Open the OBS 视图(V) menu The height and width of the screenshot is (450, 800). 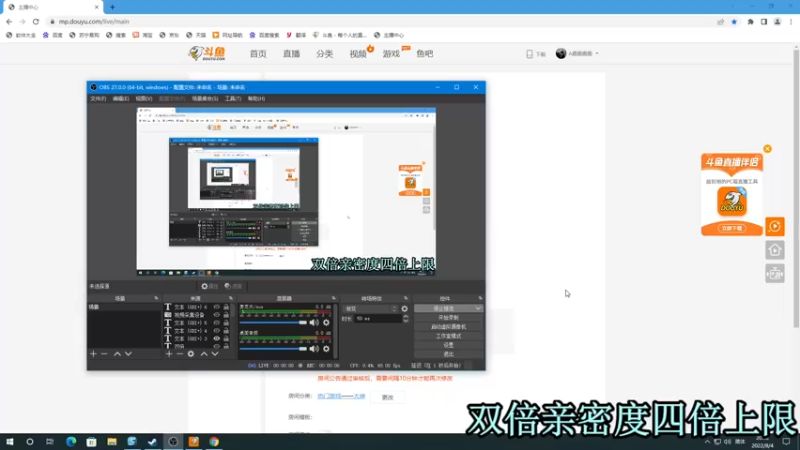(x=144, y=98)
